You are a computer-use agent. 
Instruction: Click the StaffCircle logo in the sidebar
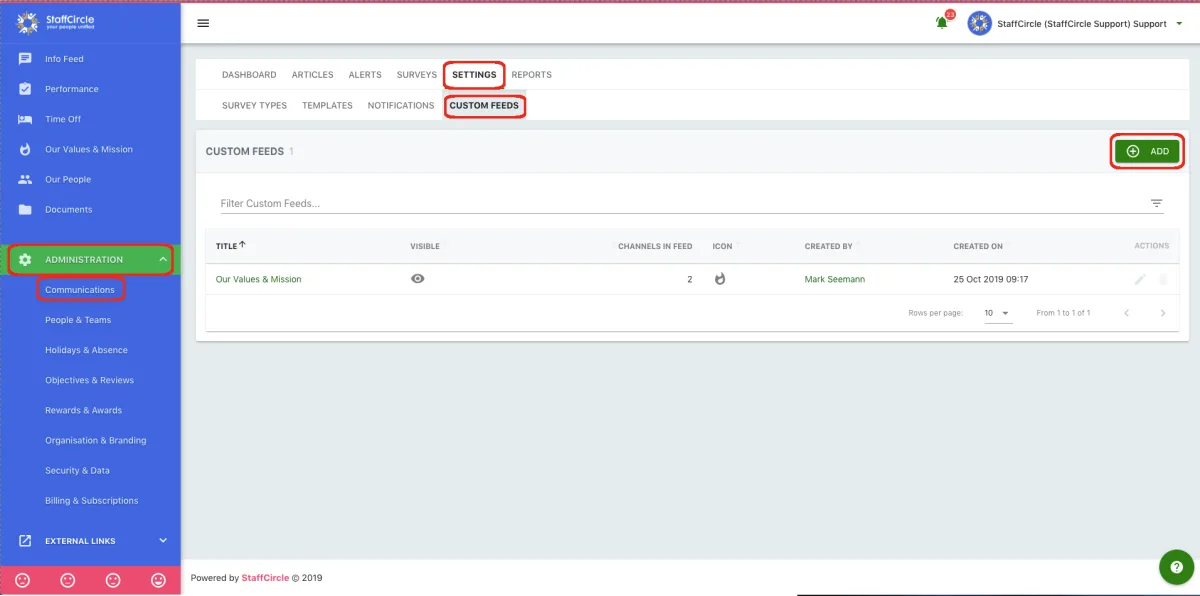tap(56, 23)
